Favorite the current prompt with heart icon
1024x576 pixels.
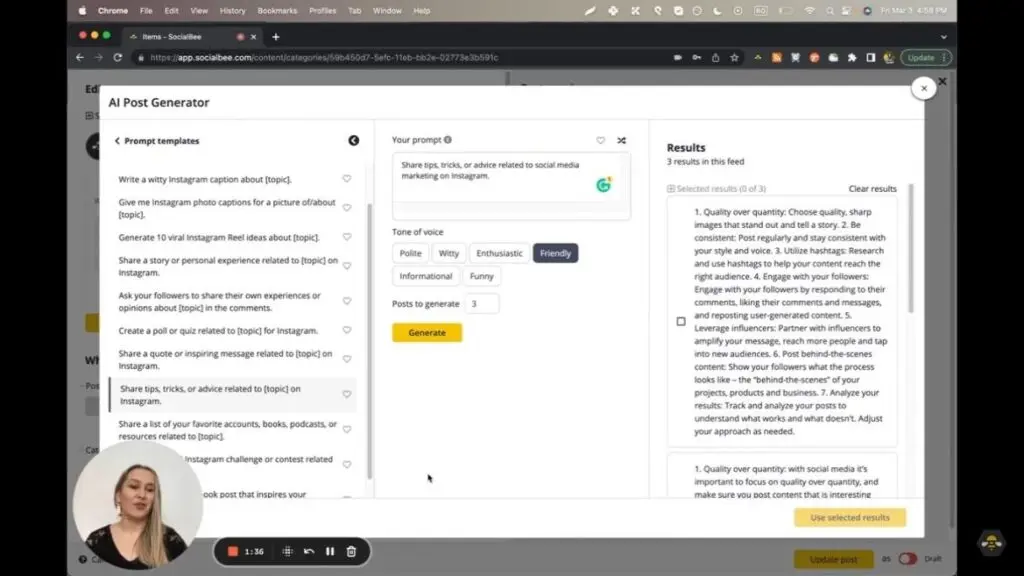coord(600,141)
